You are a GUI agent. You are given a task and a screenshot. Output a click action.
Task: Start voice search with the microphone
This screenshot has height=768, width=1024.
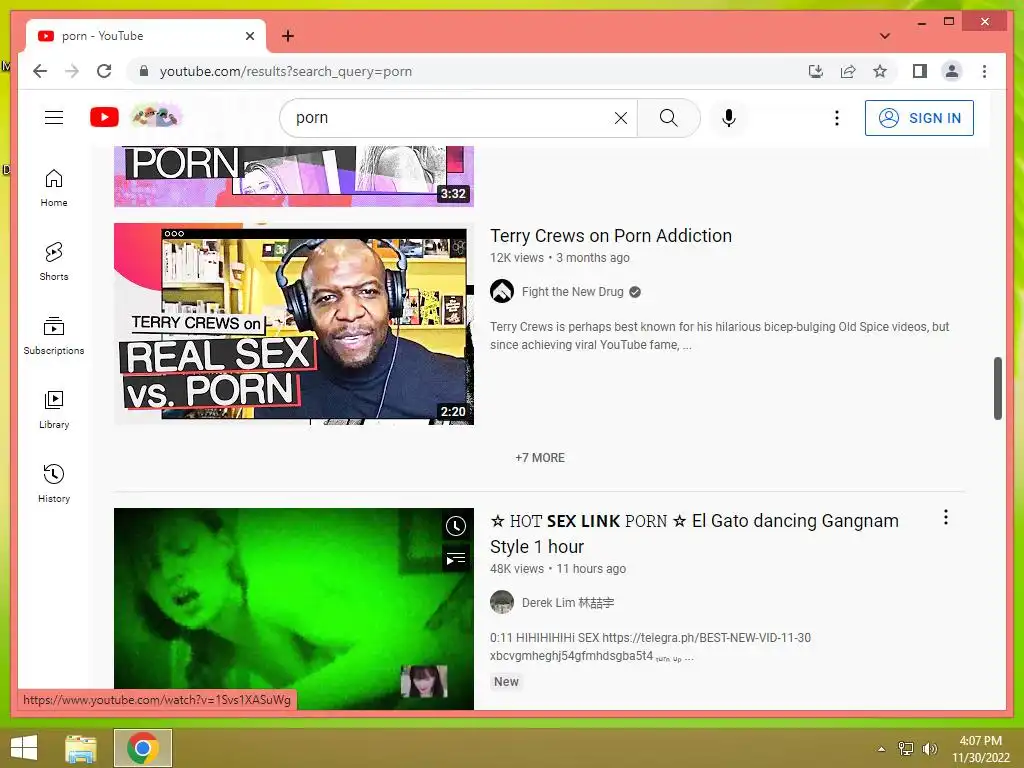click(x=729, y=118)
